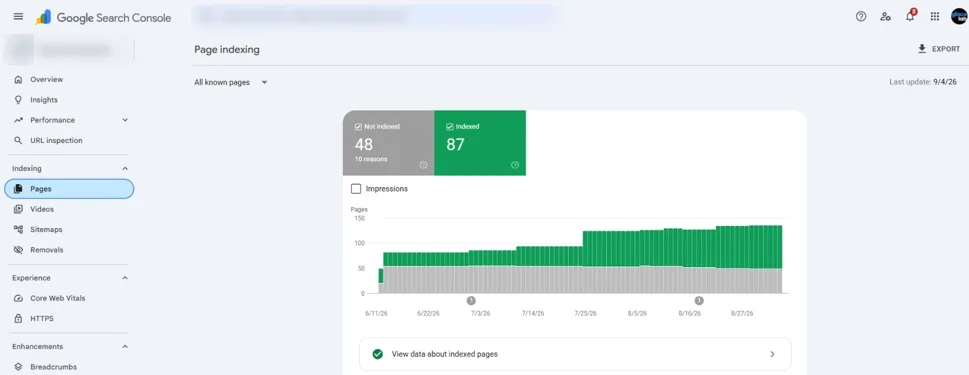Click help icon on Indexed card
Viewport: 969px width, 375px height.
(x=515, y=165)
